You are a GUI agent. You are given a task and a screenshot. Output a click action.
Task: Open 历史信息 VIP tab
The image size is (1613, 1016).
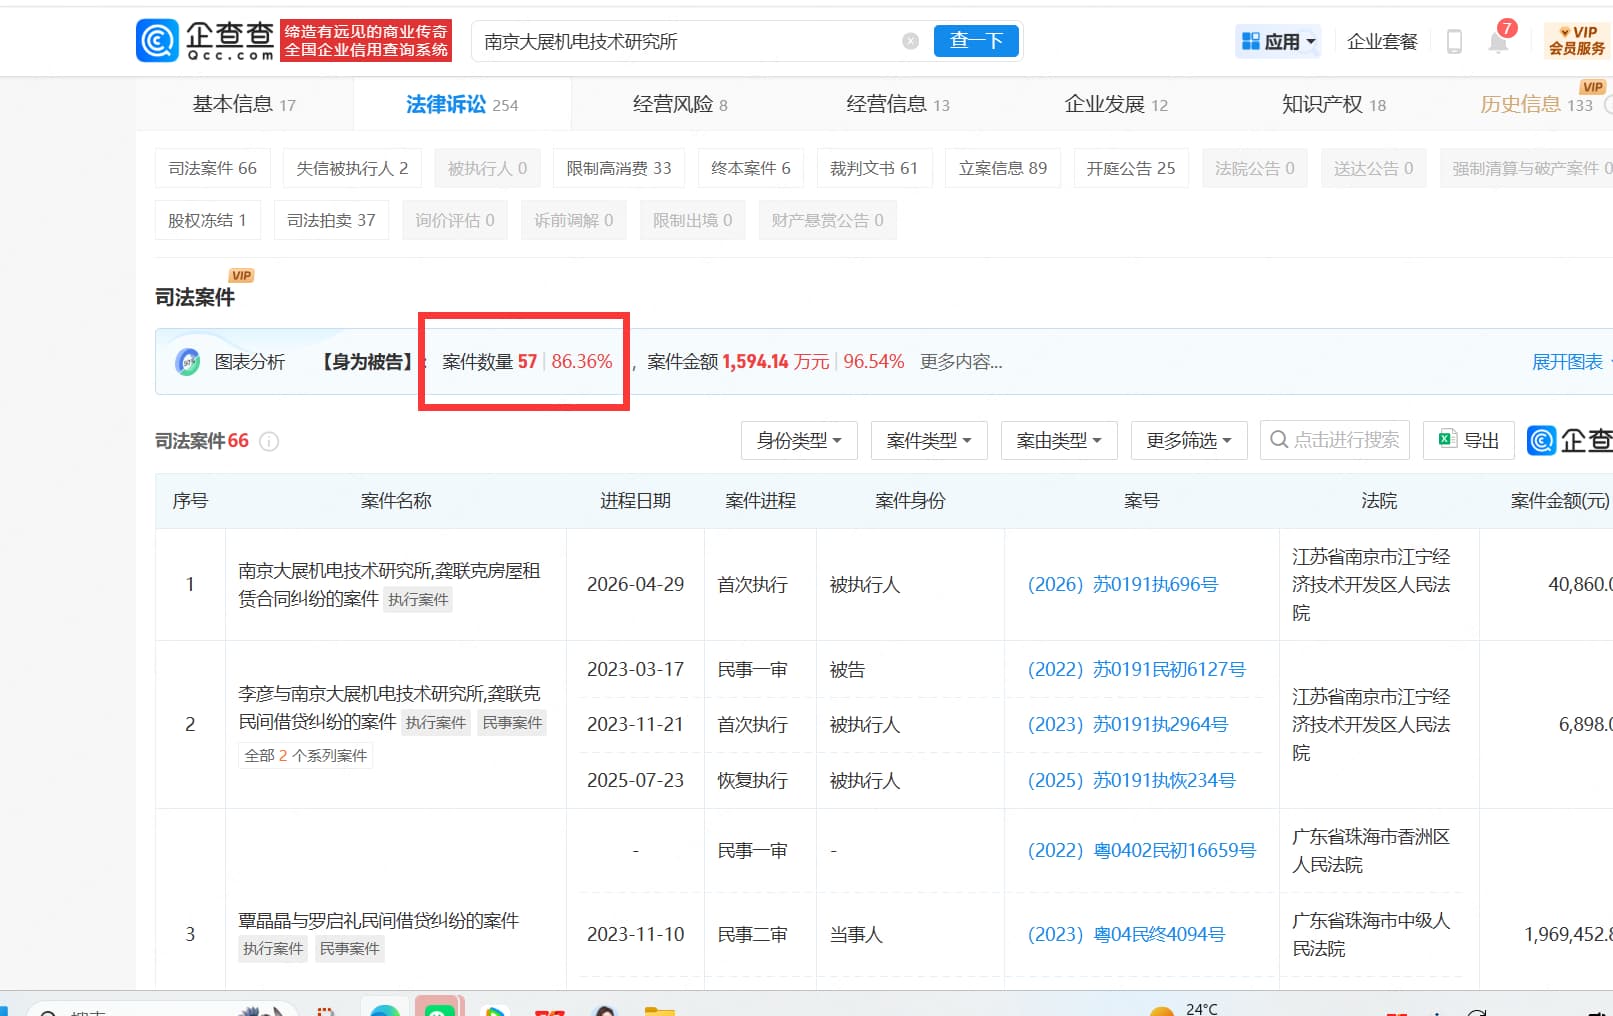(x=1537, y=104)
